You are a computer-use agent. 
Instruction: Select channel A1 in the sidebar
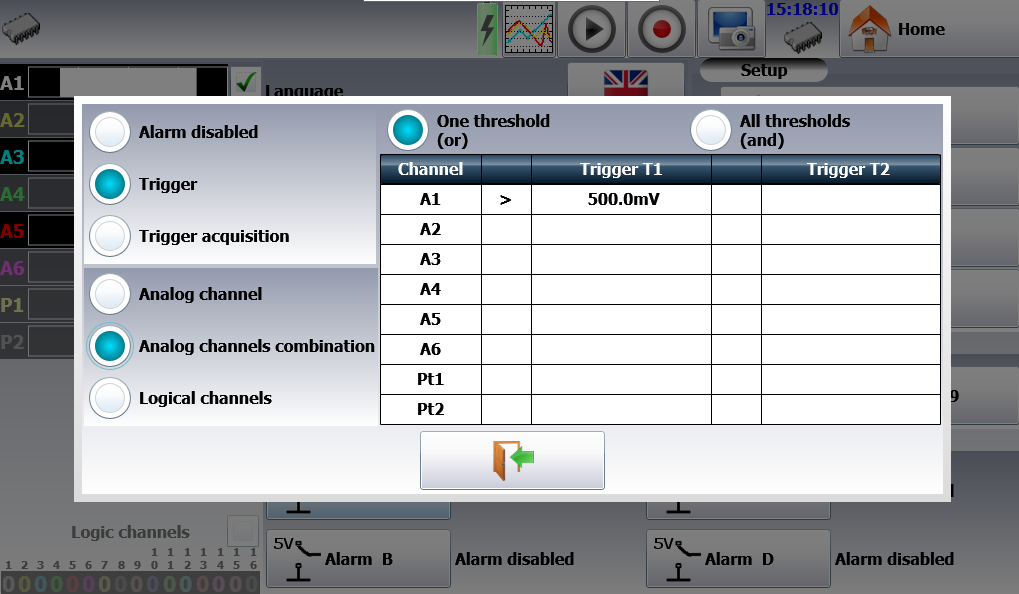(13, 83)
